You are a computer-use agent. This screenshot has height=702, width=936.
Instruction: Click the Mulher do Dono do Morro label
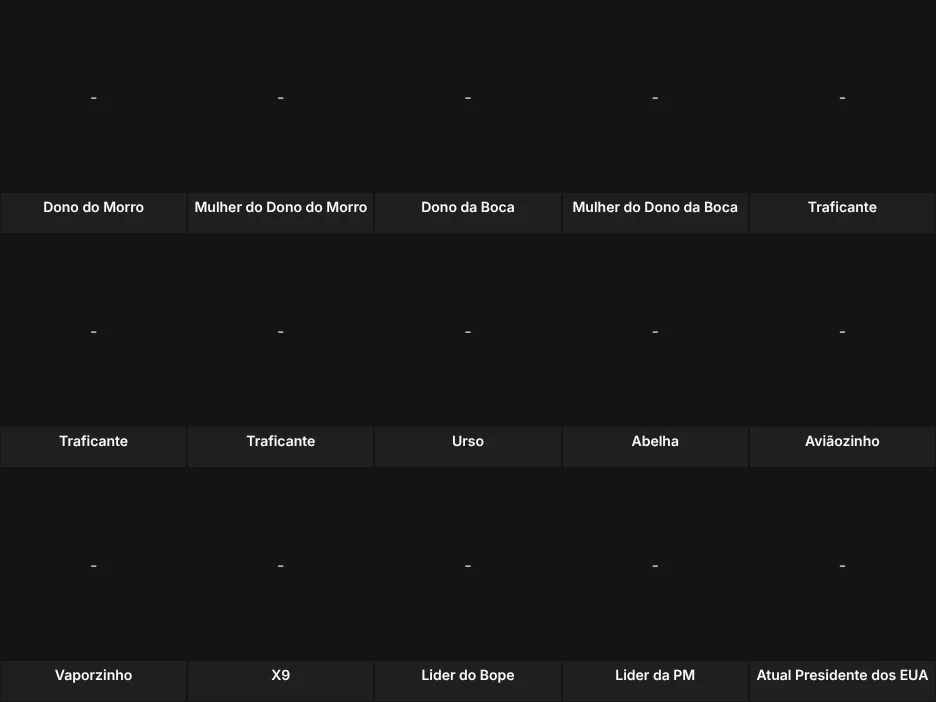(x=281, y=207)
